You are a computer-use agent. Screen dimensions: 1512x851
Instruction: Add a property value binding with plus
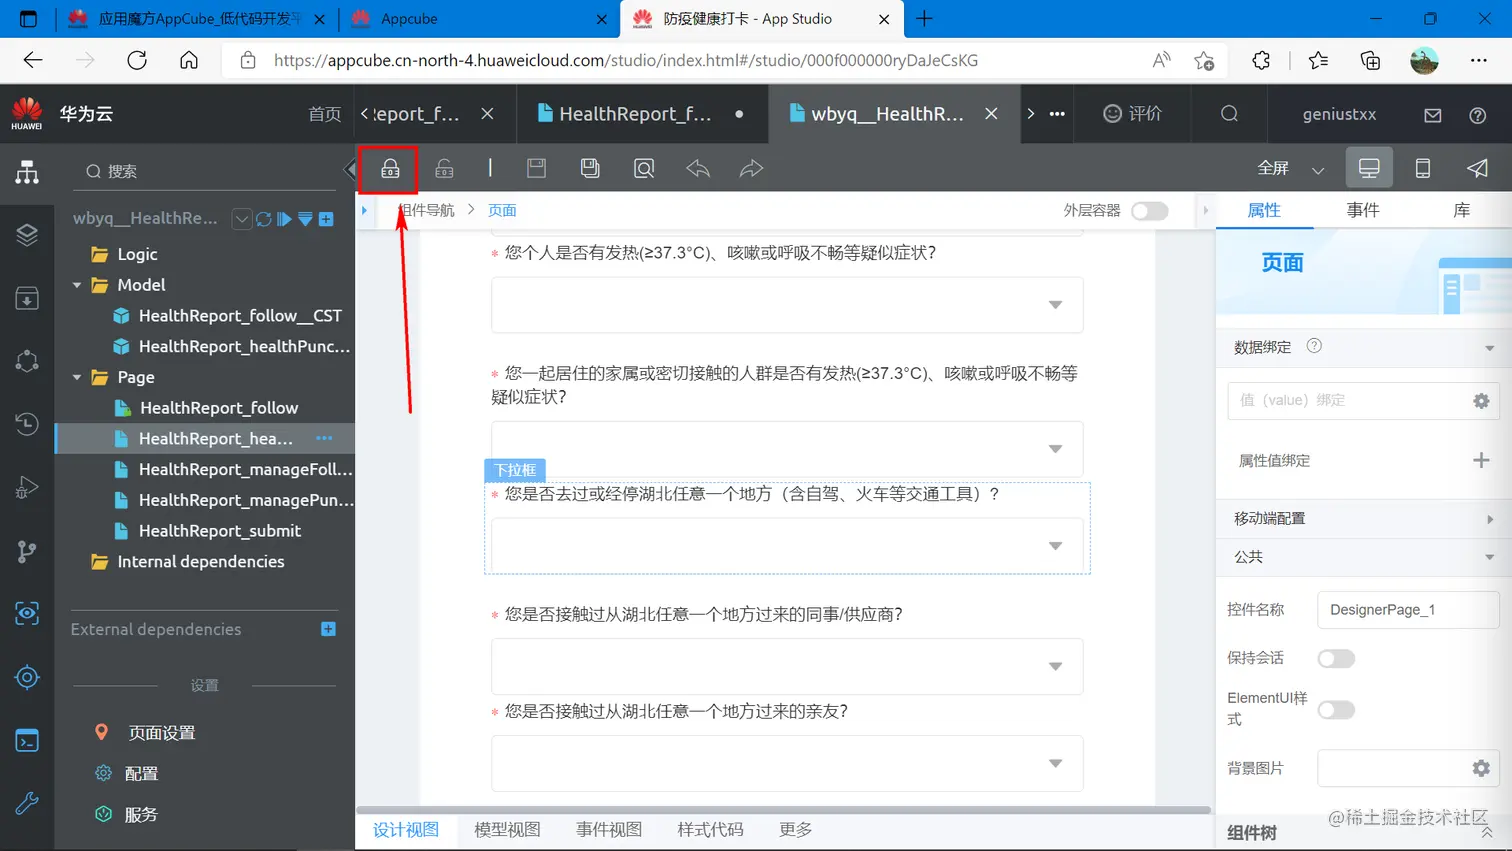[x=1481, y=460]
